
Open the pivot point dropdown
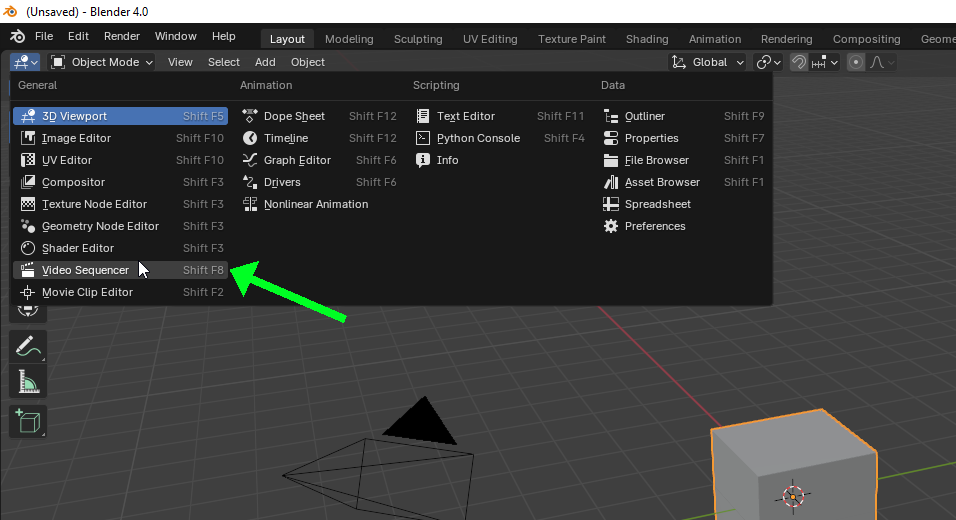coord(768,62)
